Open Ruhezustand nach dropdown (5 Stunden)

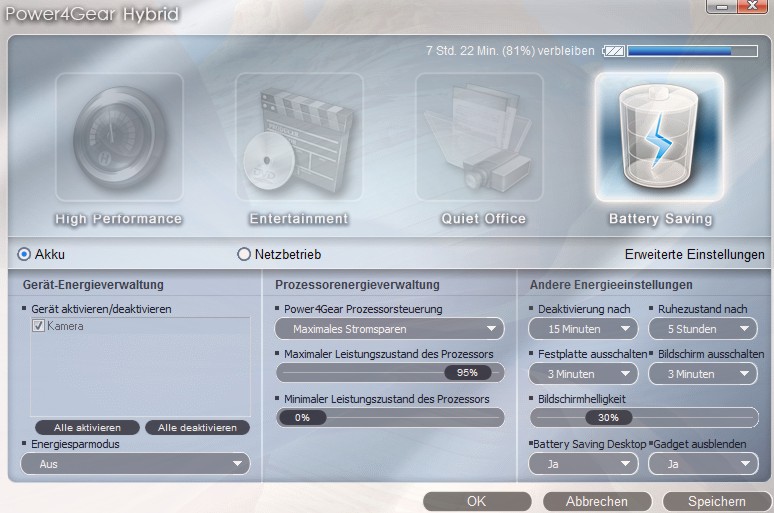click(702, 329)
